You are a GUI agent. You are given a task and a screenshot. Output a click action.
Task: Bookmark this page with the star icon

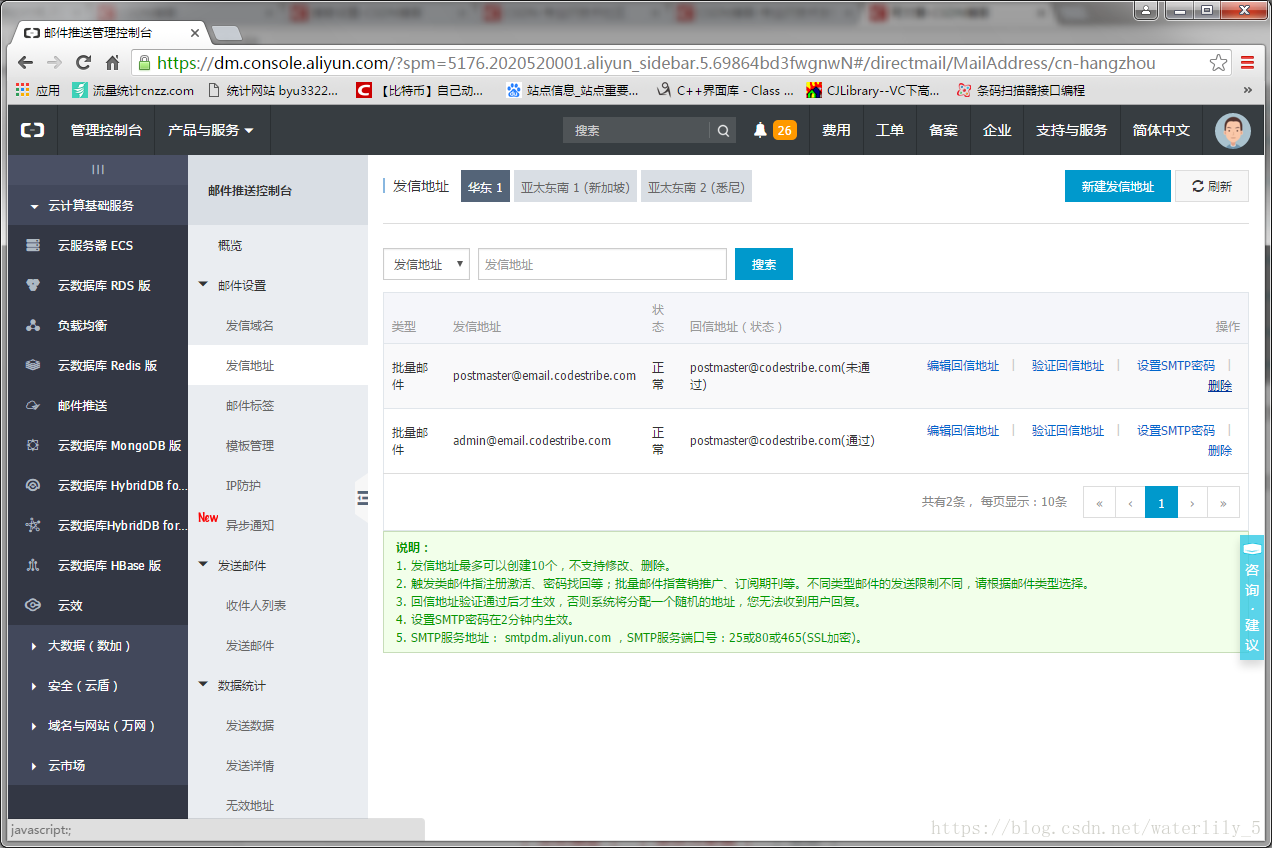tap(1218, 62)
